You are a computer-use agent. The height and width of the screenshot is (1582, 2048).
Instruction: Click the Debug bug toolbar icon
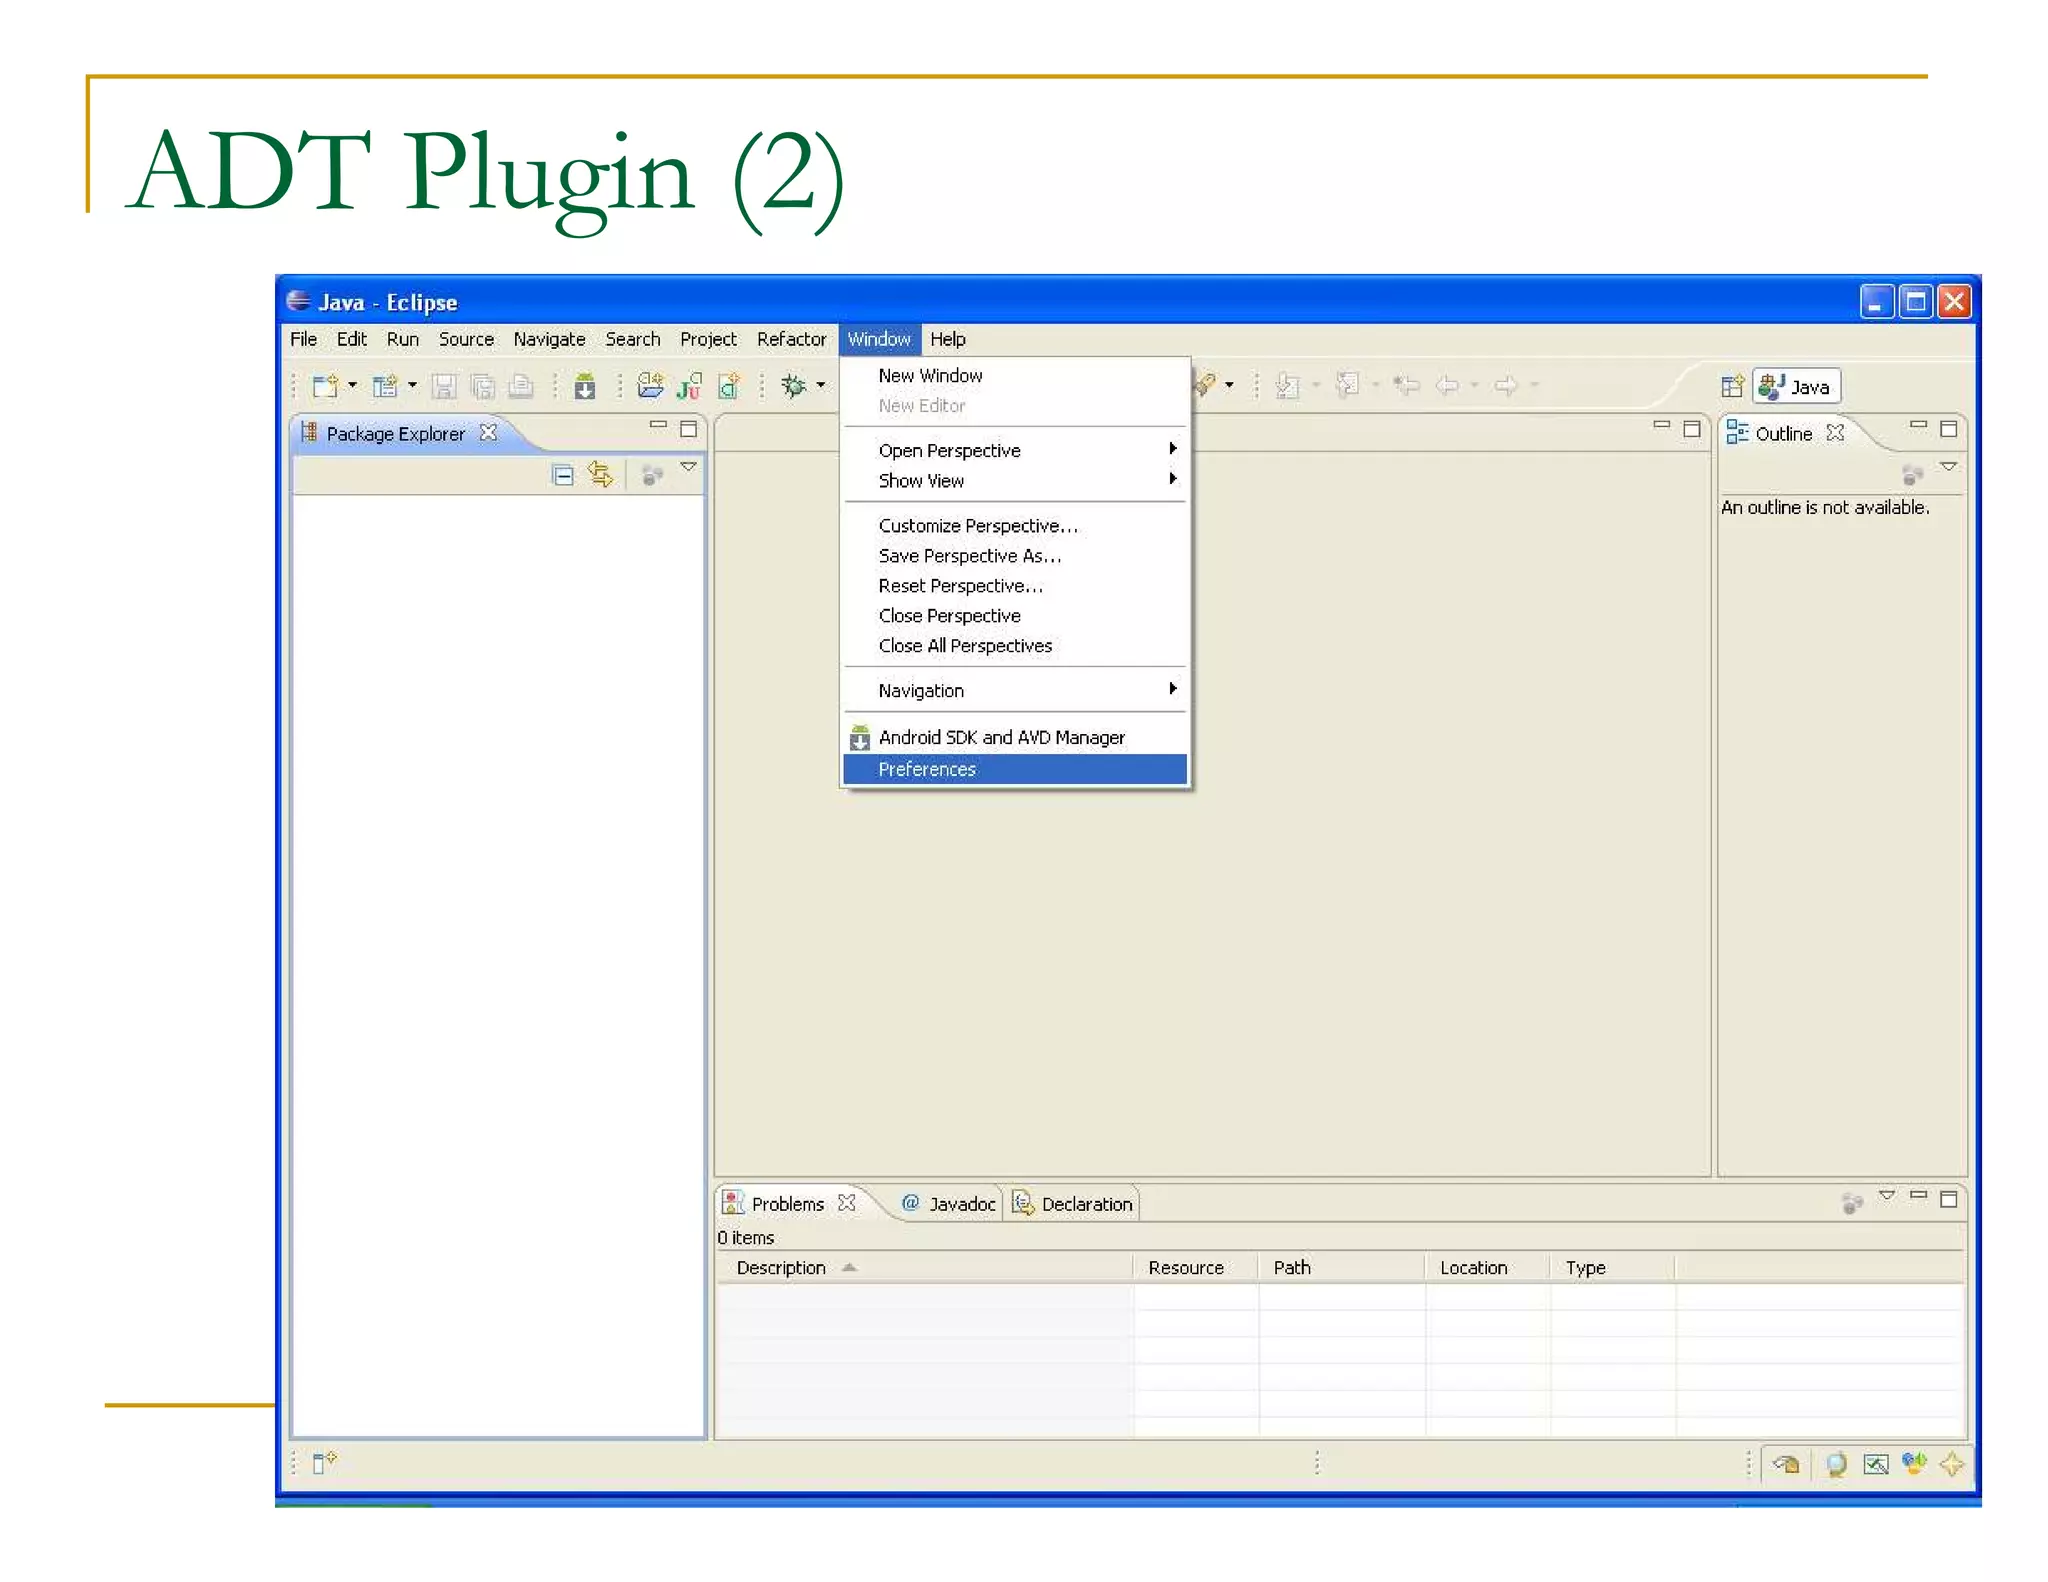pos(794,386)
